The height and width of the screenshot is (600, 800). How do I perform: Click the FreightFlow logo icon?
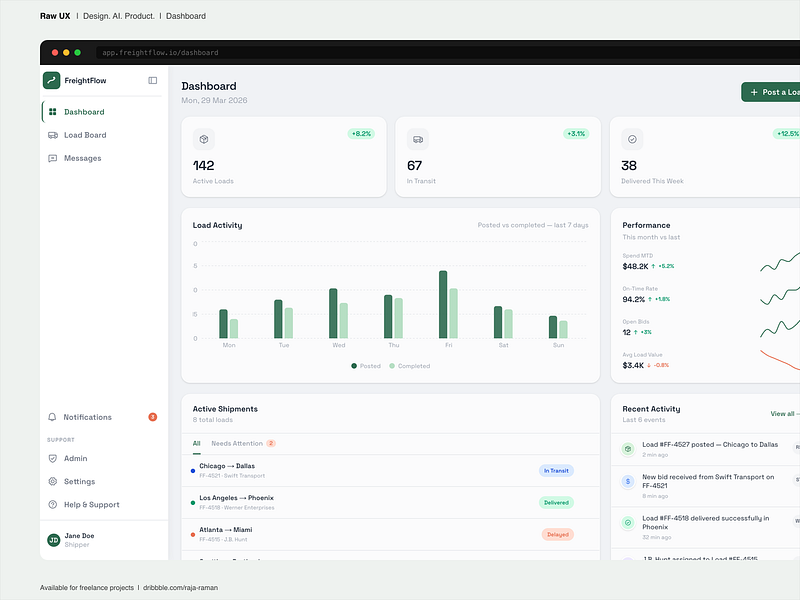52,81
